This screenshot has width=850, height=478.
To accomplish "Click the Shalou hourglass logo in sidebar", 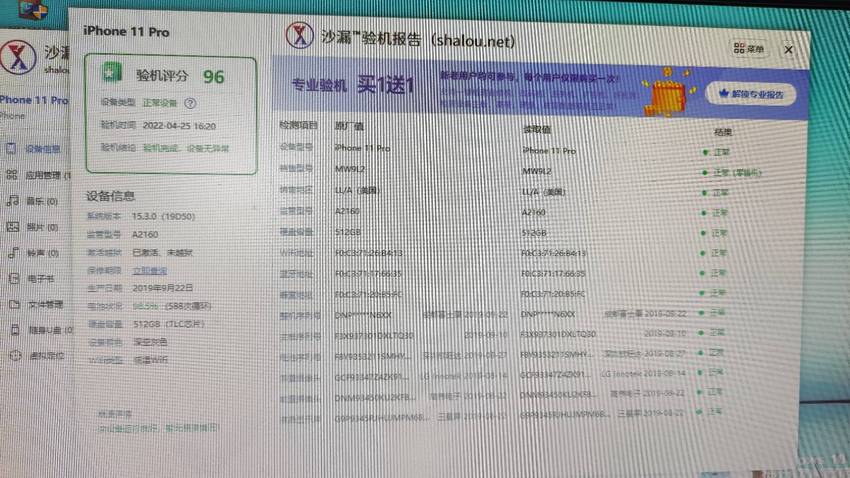I will (x=18, y=57).
